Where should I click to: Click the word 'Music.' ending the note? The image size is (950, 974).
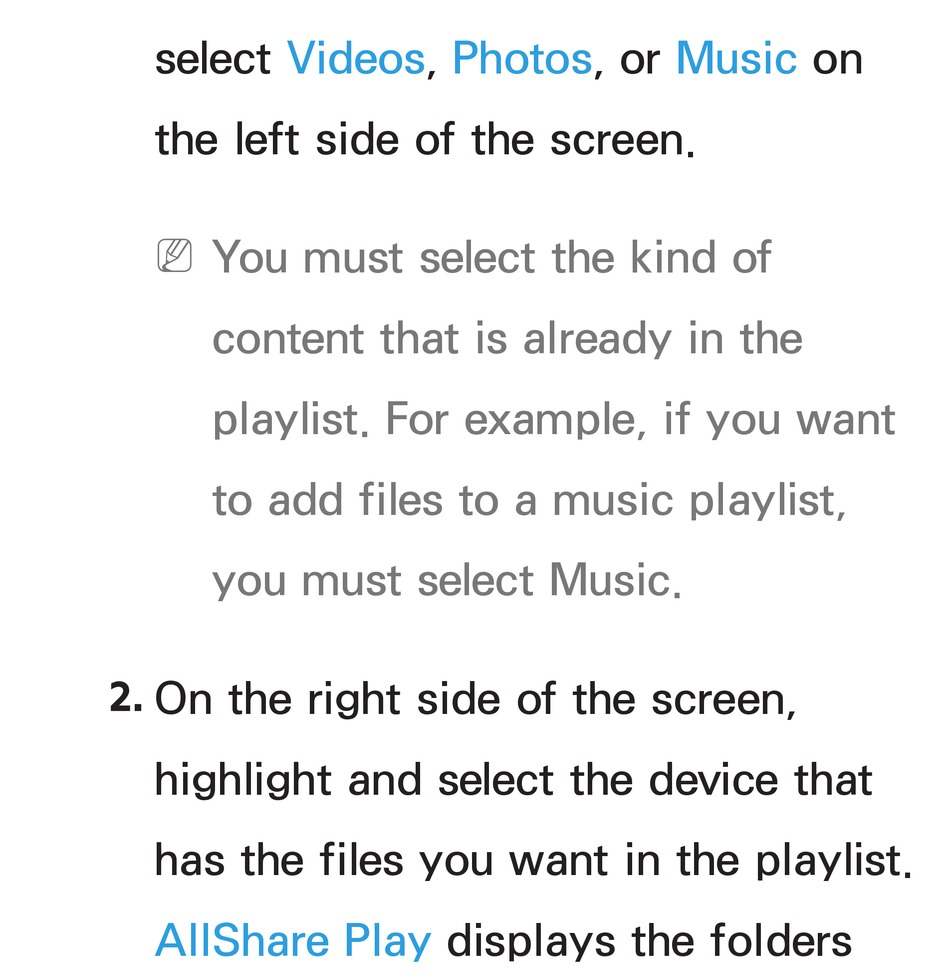pyautogui.click(x=615, y=580)
